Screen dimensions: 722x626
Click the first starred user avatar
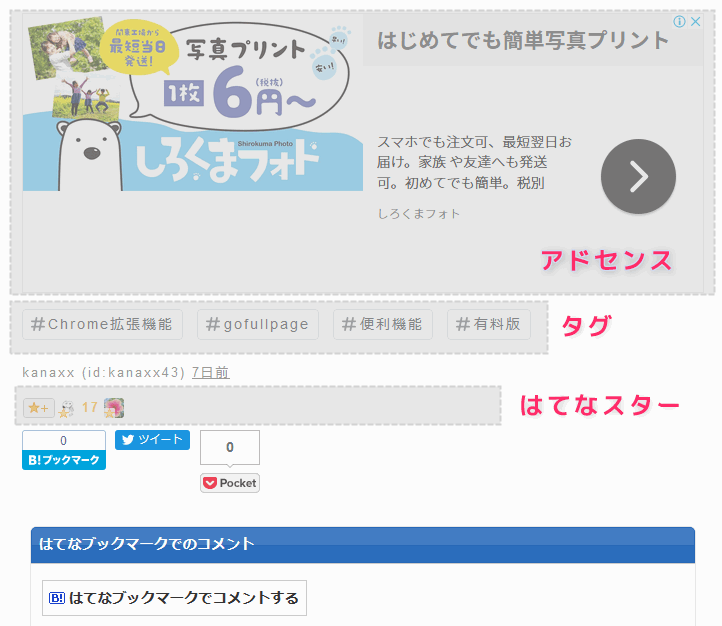(67, 408)
